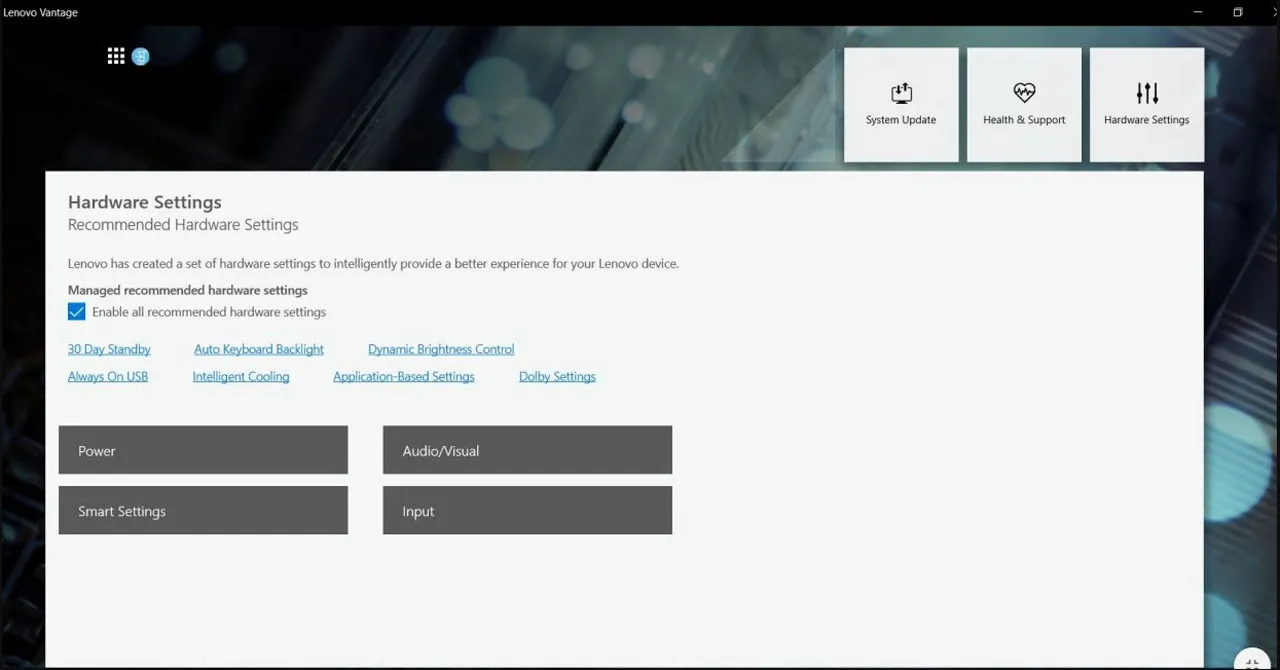Click the Auto Keyboard Backlight link
Image resolution: width=1280 pixels, height=670 pixels.
(259, 349)
